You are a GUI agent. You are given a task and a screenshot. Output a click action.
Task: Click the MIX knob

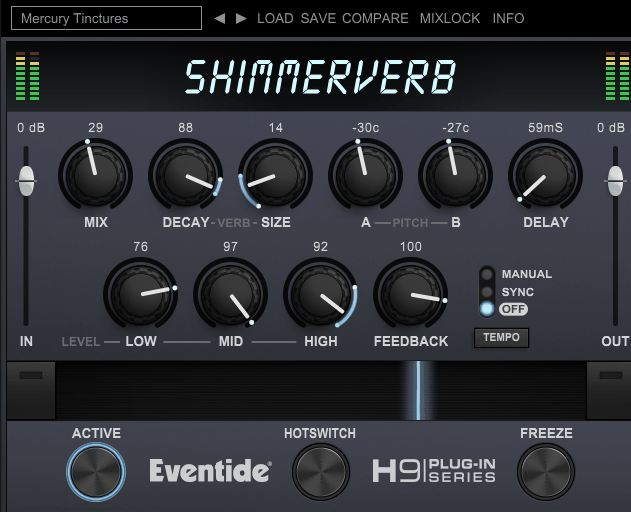coord(95,175)
